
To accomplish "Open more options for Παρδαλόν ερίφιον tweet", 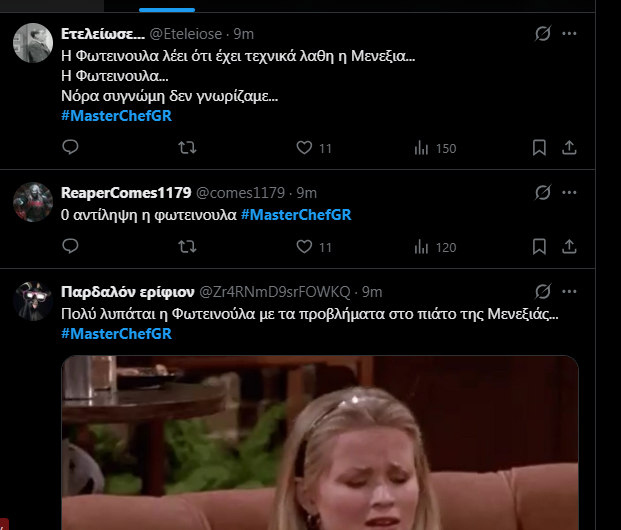I will click(569, 292).
